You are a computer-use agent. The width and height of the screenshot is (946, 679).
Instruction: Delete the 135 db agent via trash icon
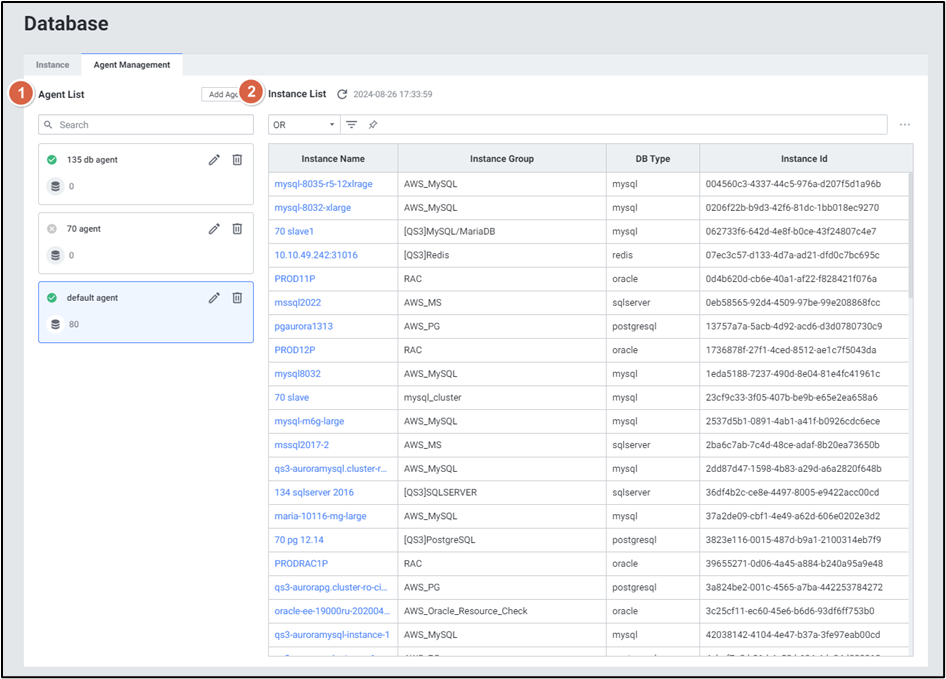(x=237, y=160)
